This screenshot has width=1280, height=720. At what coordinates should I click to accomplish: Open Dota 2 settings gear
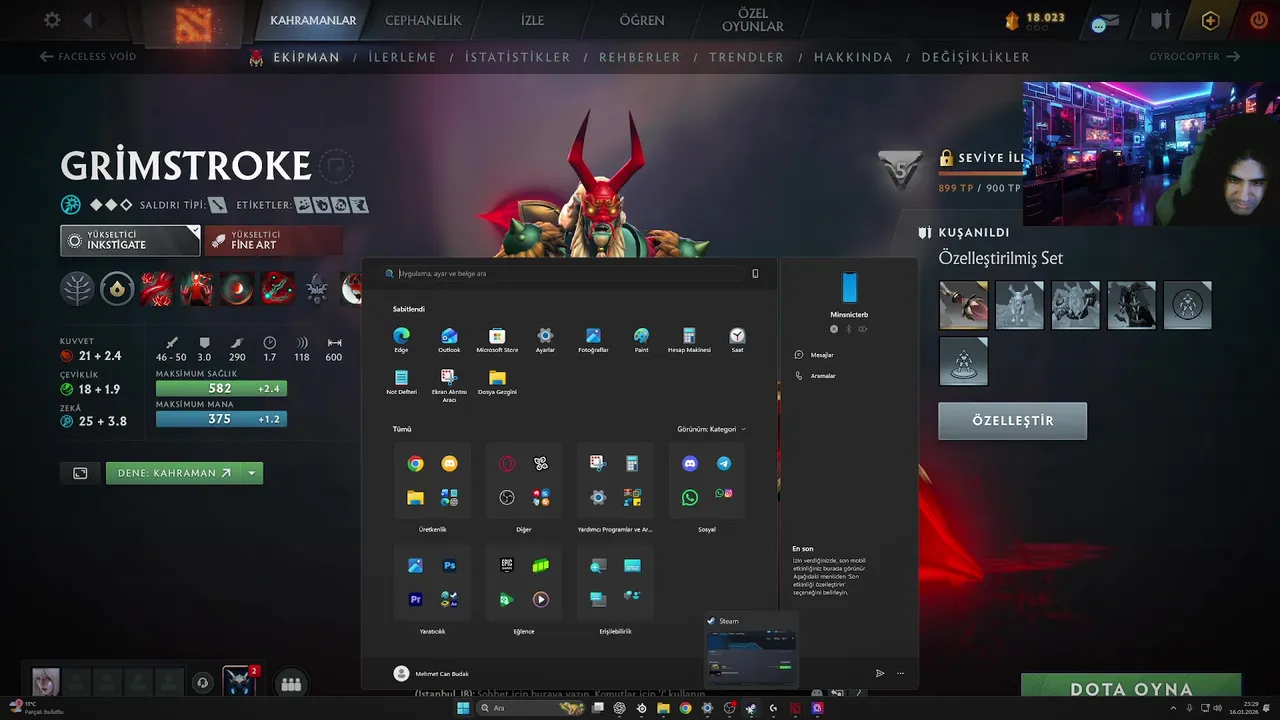coord(52,20)
